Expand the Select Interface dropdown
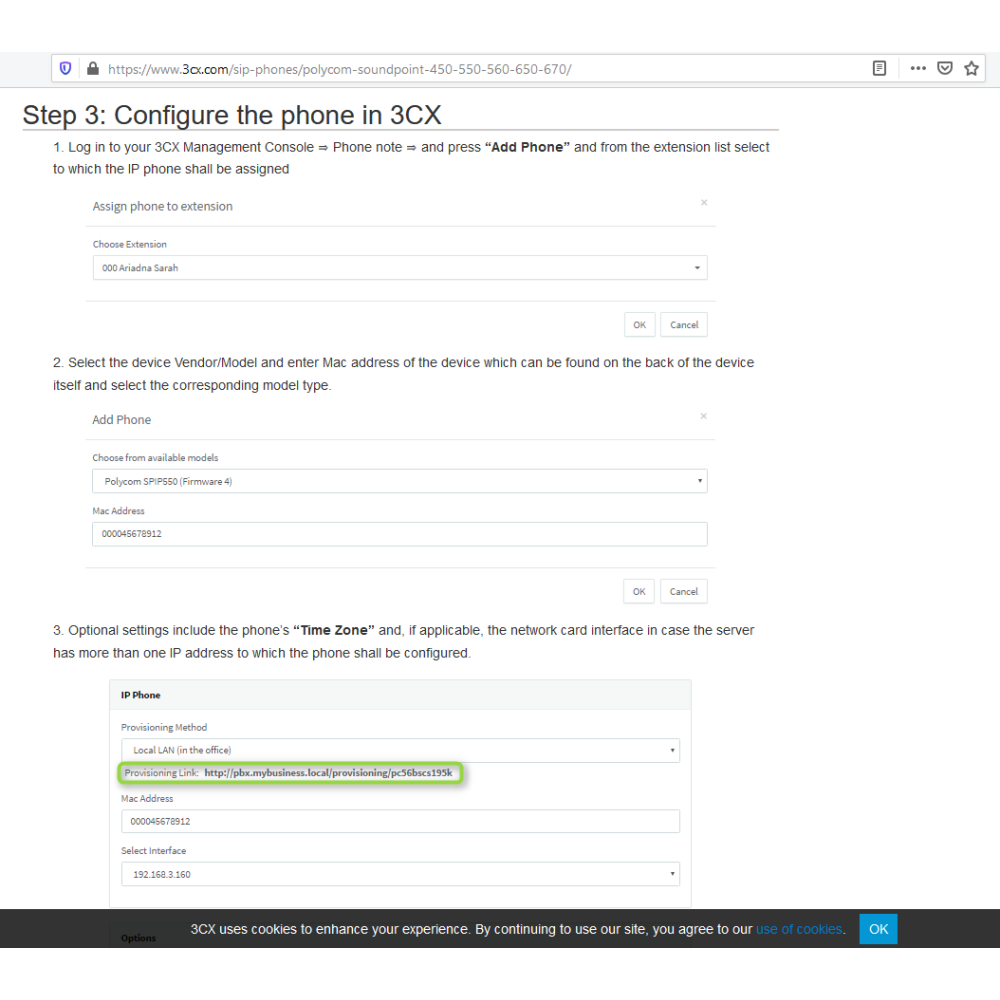 399,874
